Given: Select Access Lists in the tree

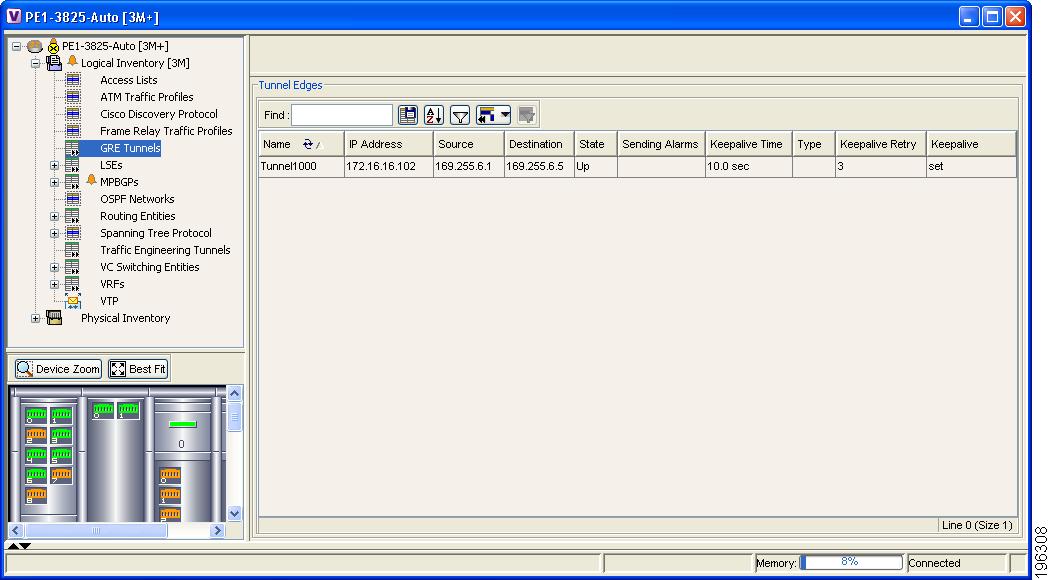Looking at the screenshot, I should pyautogui.click(x=129, y=80).
